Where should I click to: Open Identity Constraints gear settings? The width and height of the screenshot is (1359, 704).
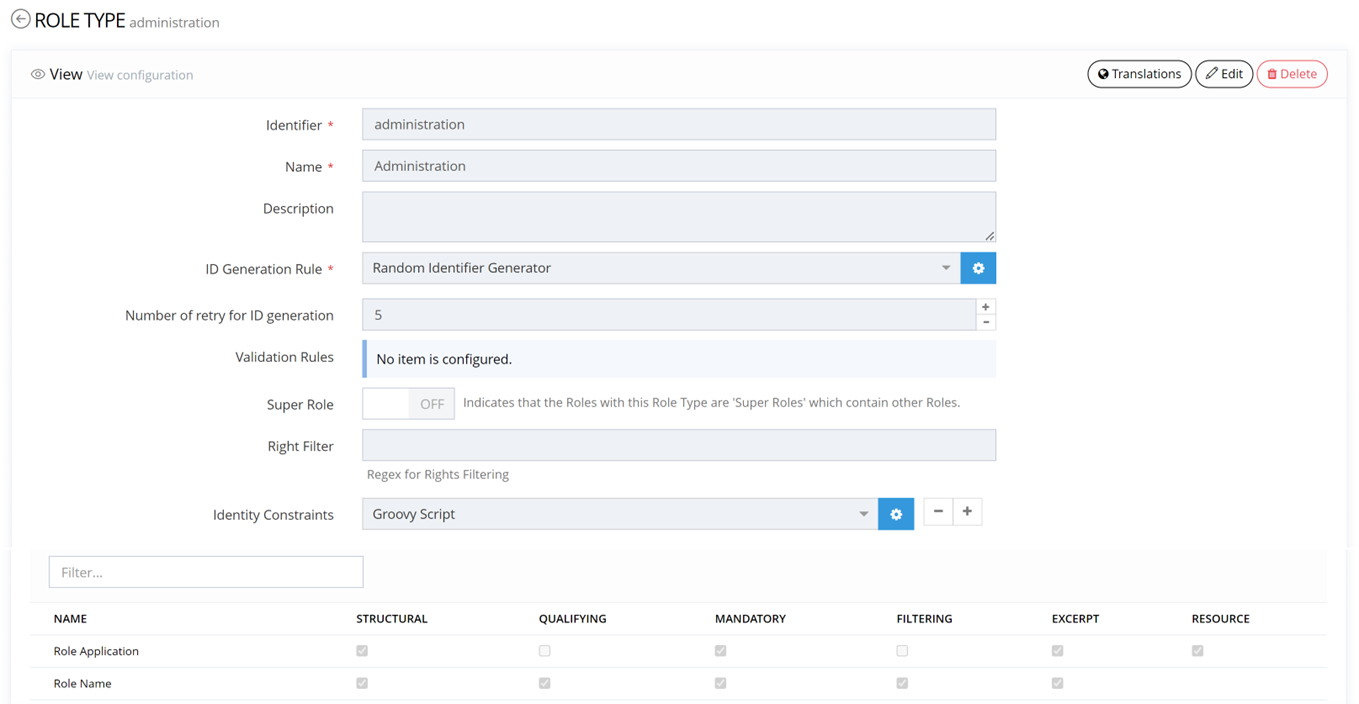coord(896,514)
